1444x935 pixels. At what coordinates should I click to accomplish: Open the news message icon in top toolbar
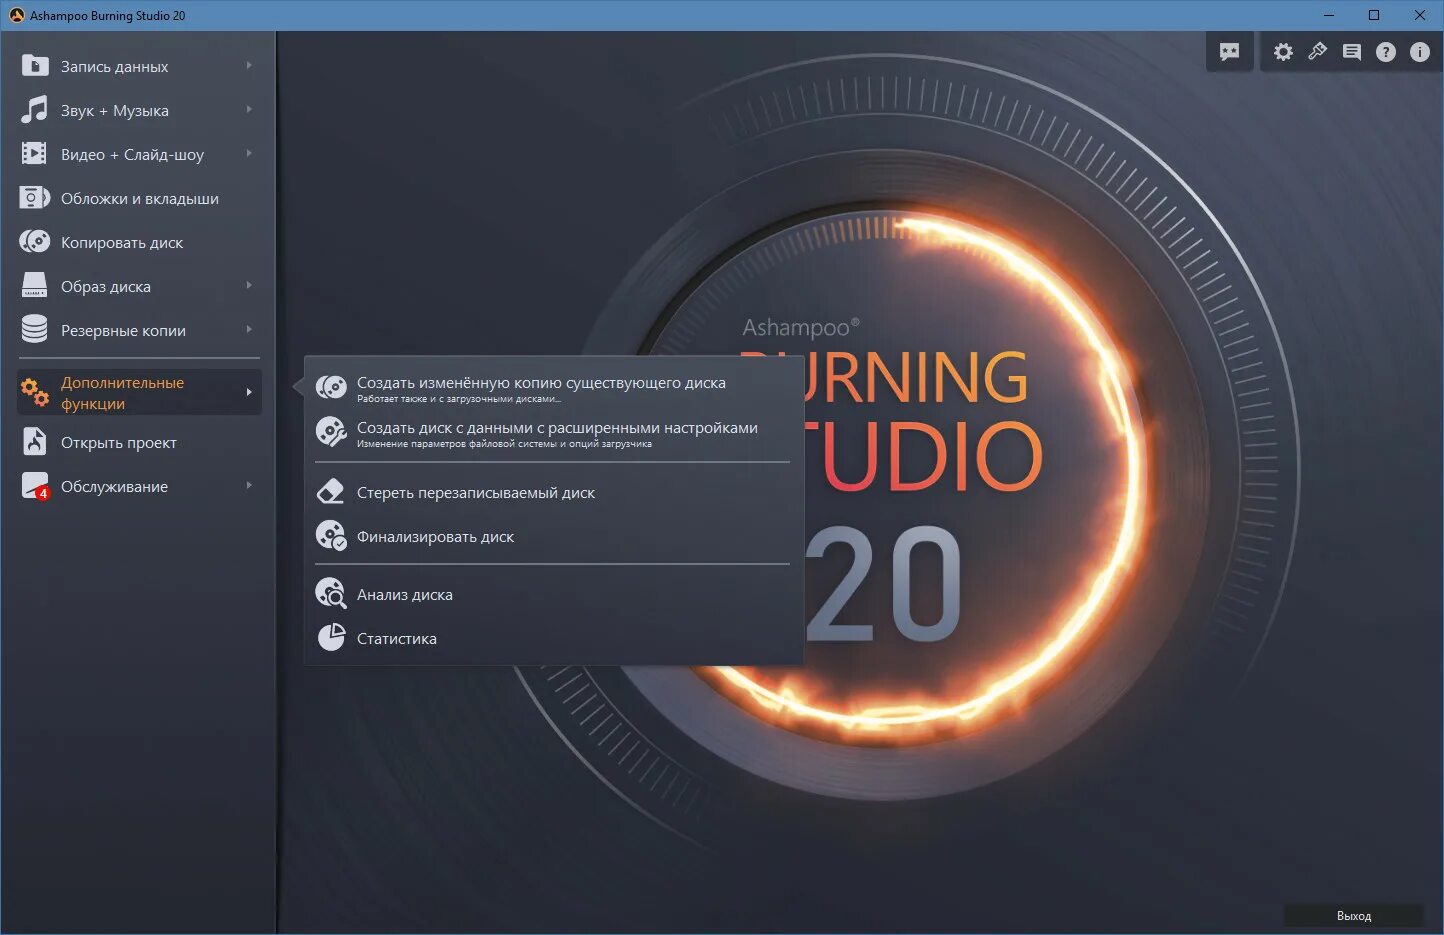pos(1351,52)
